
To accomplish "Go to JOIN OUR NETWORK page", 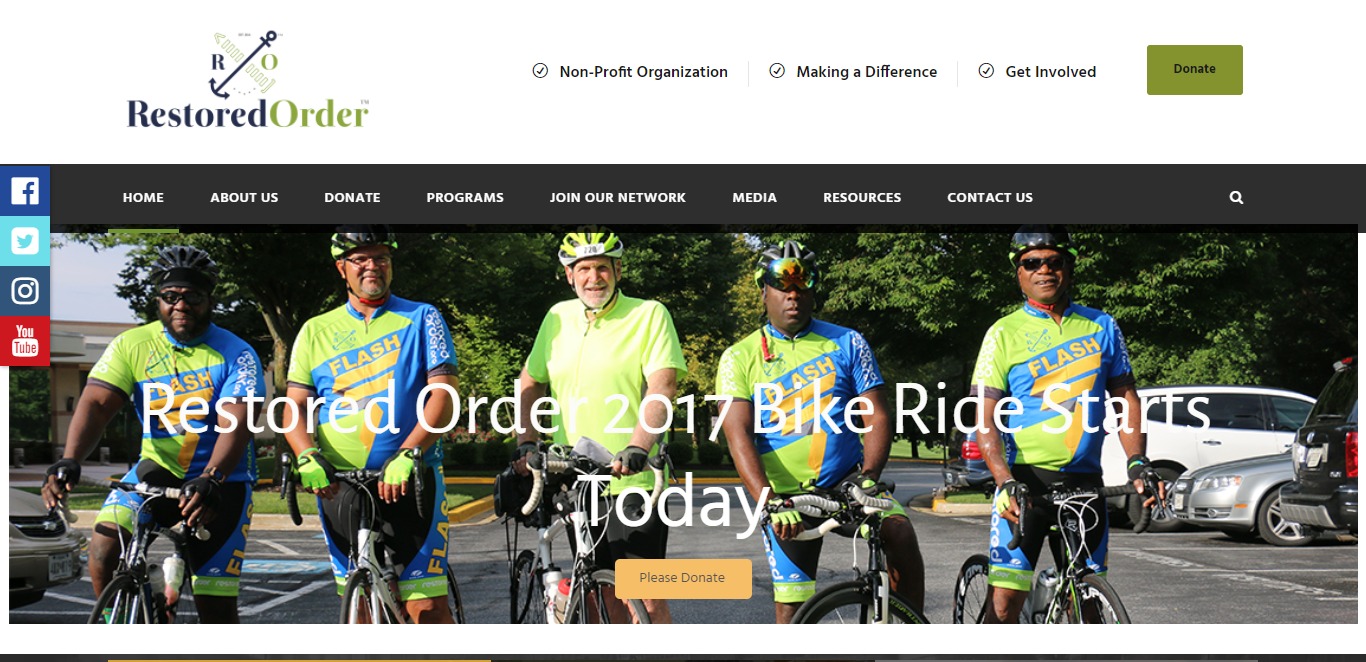I will (x=618, y=198).
